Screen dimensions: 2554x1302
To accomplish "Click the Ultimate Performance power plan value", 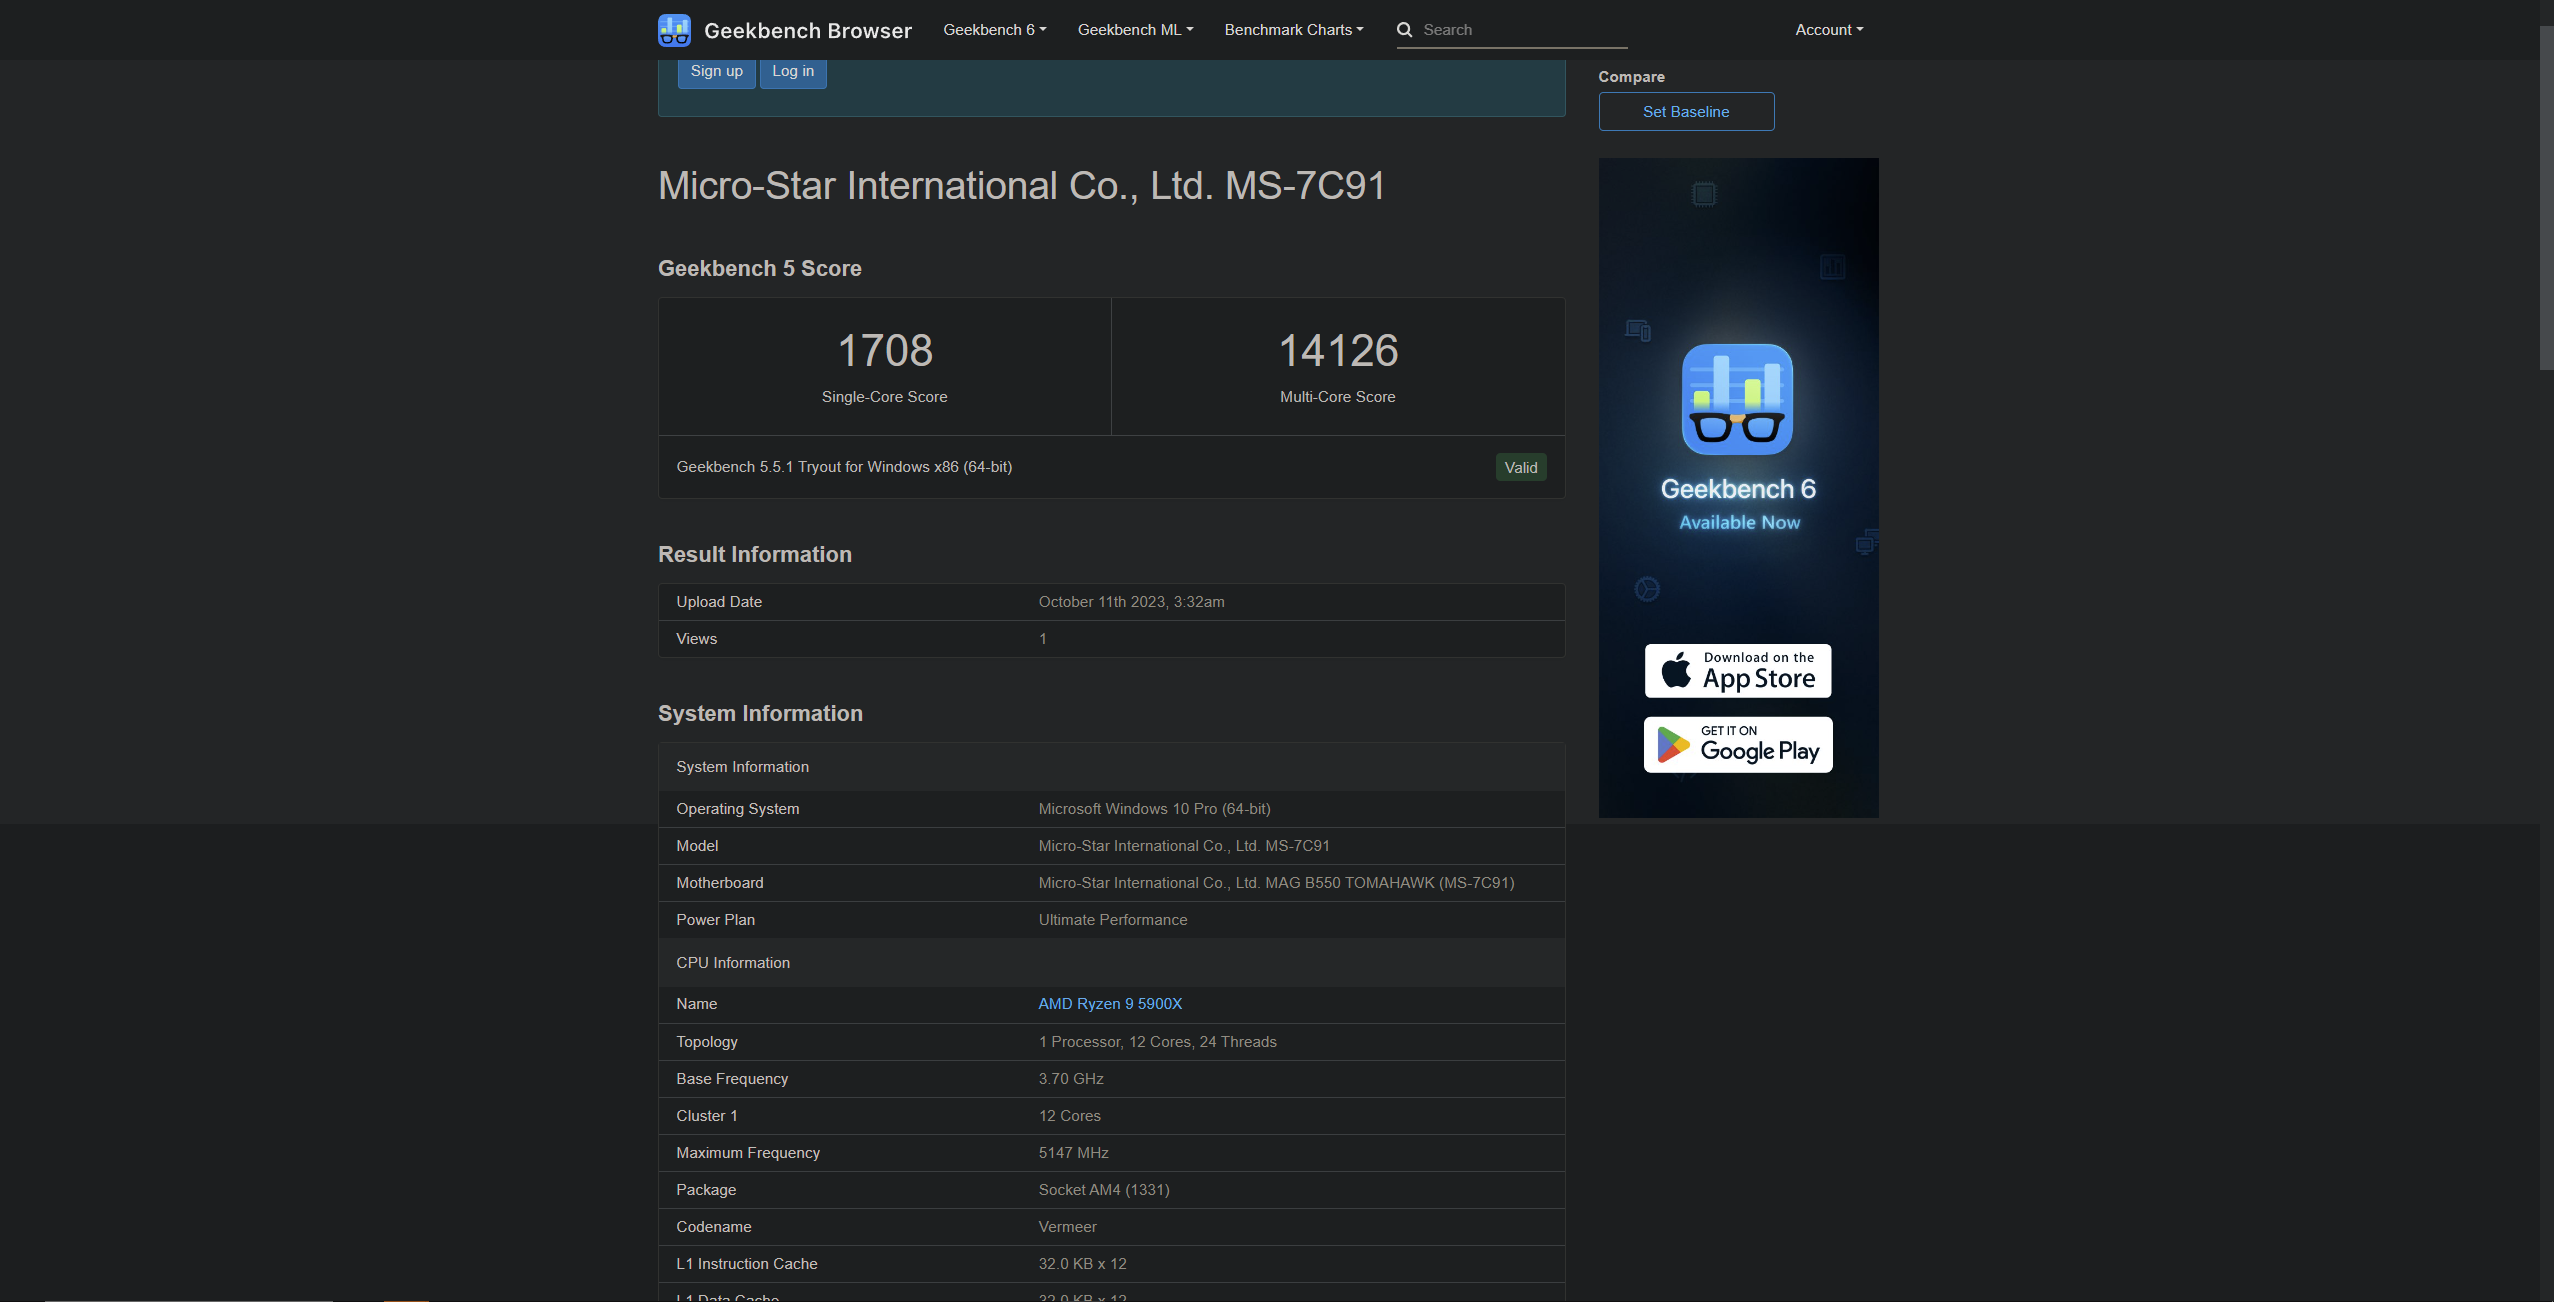I will click(1113, 920).
